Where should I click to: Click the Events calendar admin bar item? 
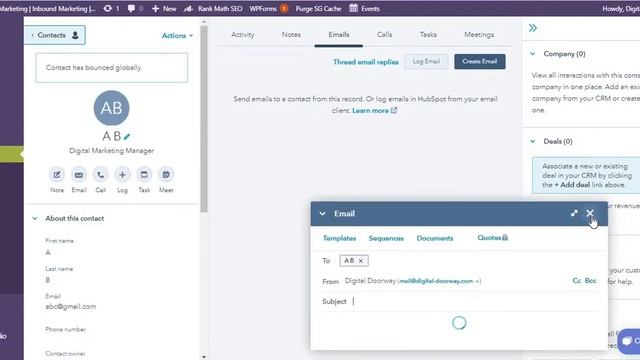(x=364, y=8)
